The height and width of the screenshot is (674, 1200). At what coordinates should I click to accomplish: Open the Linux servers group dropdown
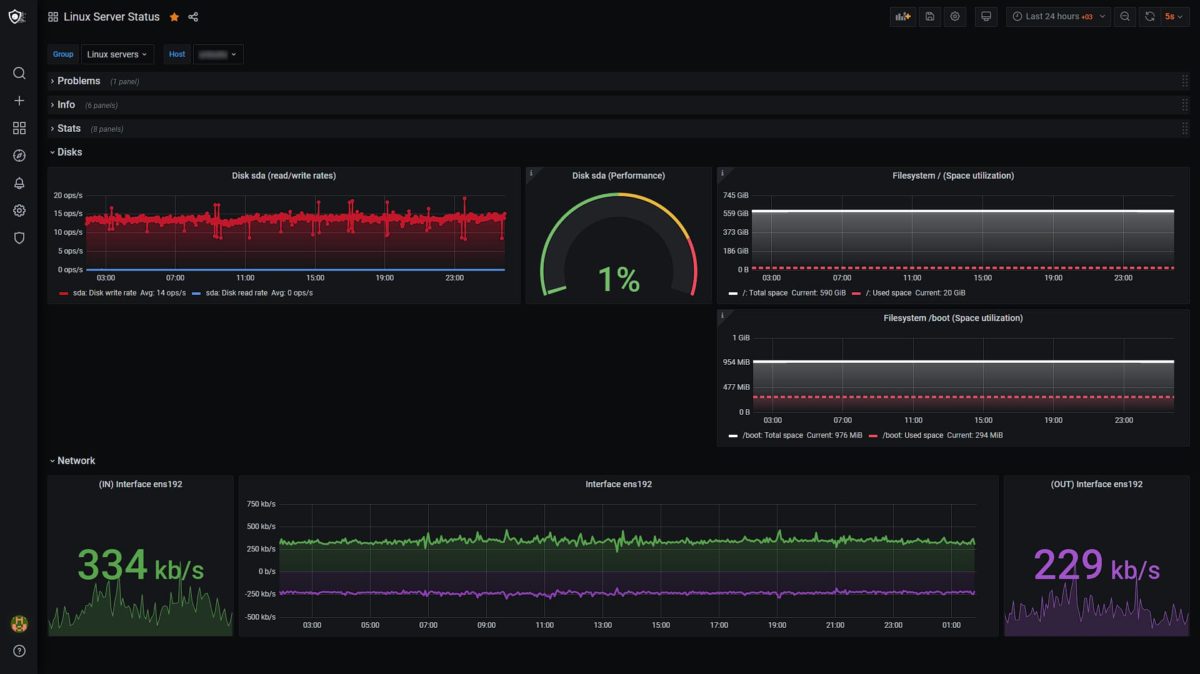(x=116, y=54)
